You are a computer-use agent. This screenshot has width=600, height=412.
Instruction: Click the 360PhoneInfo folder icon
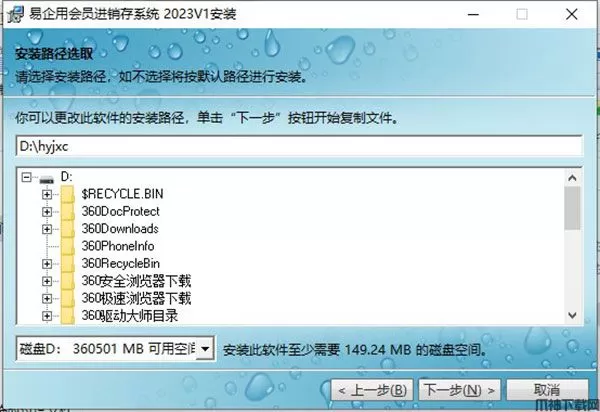68,246
